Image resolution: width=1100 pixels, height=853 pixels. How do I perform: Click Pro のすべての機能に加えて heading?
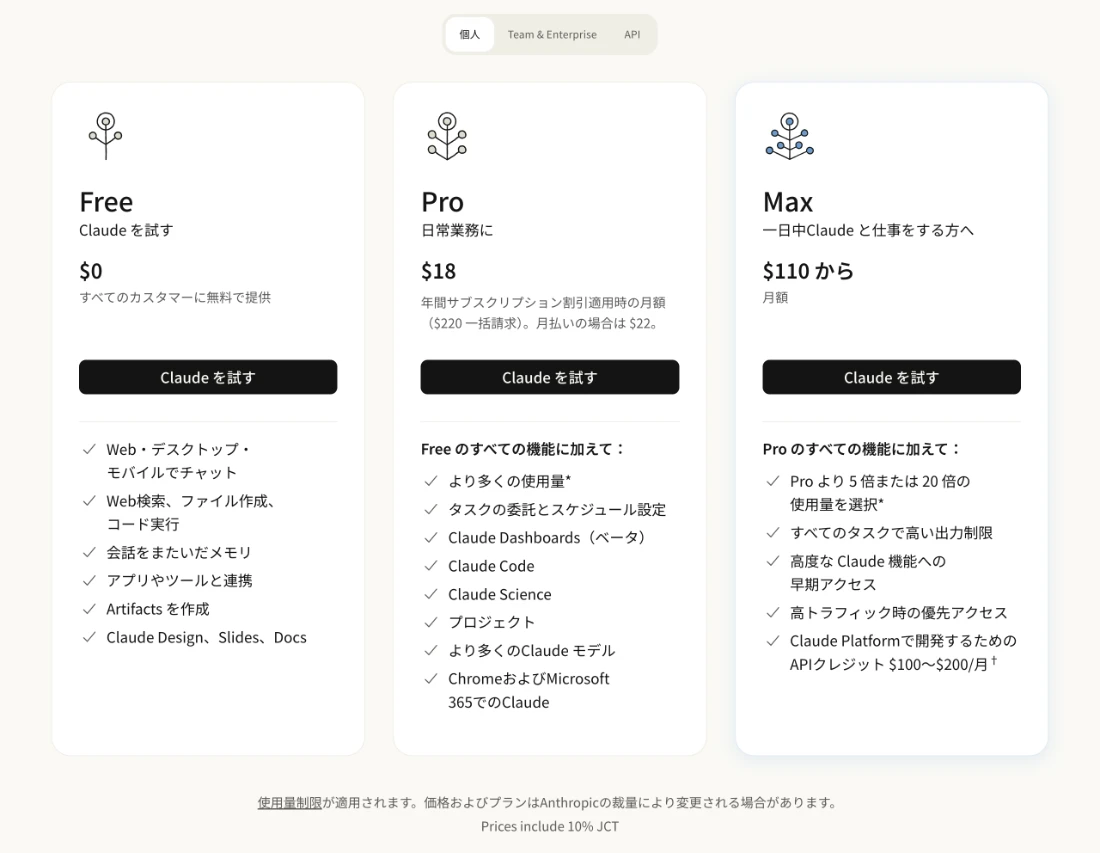point(862,449)
